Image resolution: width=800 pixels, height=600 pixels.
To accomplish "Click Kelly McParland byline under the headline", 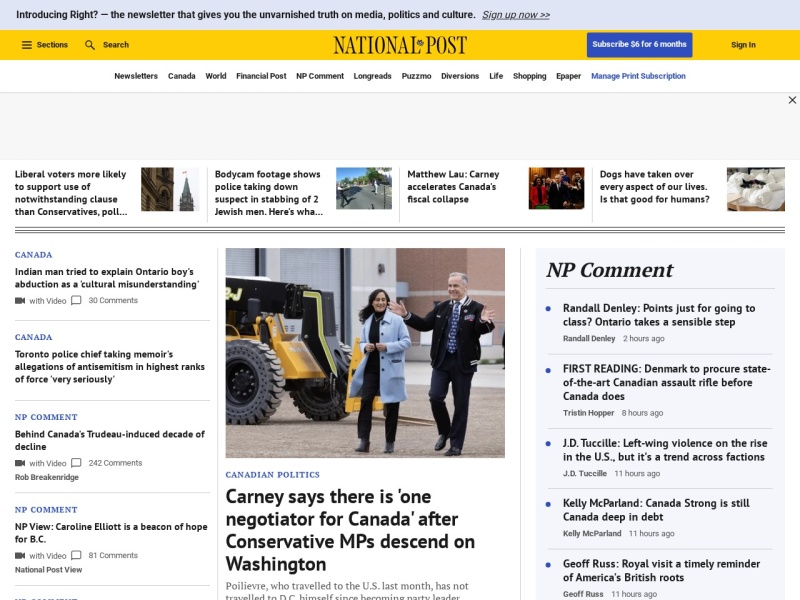I will (x=592, y=533).
